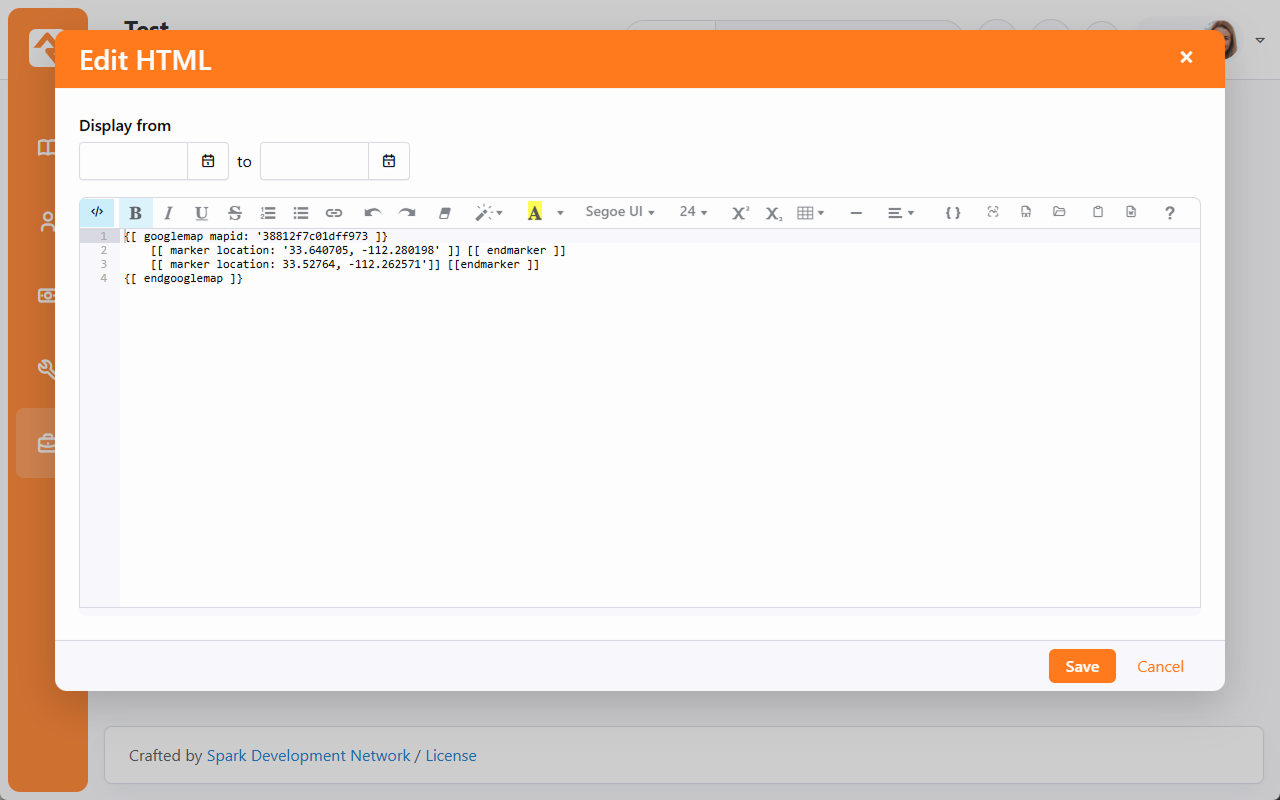1280x800 pixels.
Task: Toggle bold formatting
Action: [x=135, y=213]
